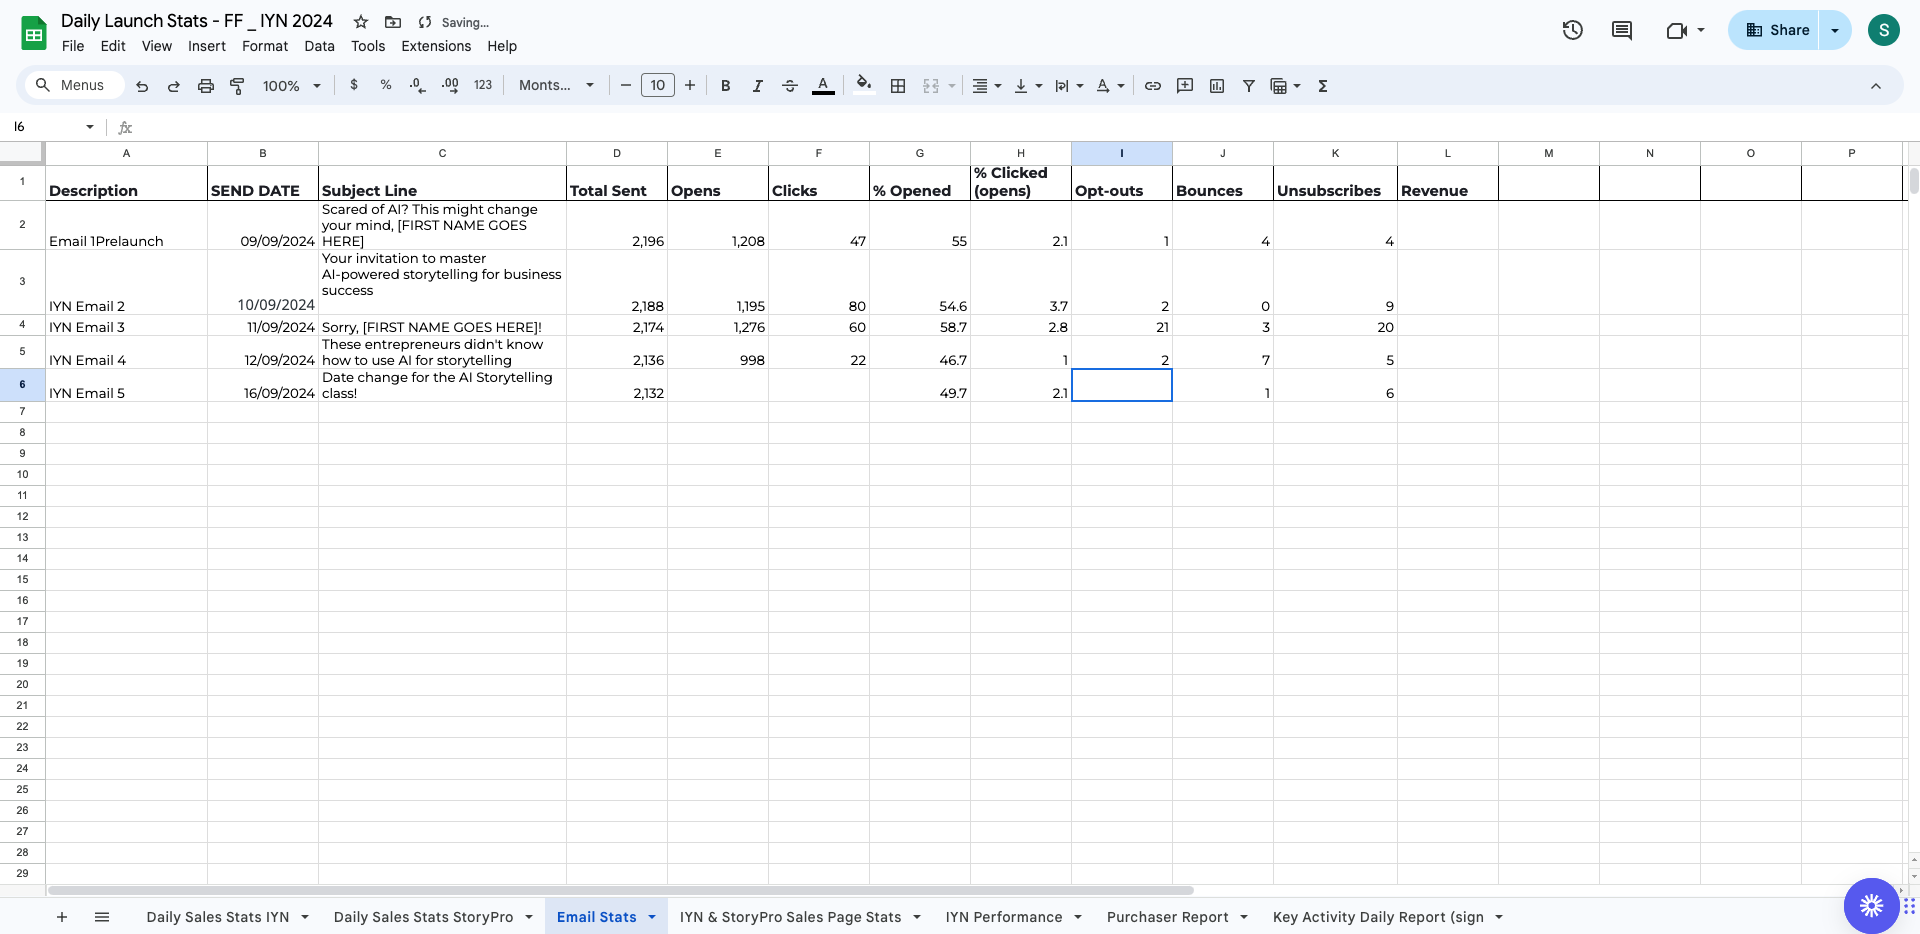Increase font size with plus button
The image size is (1920, 934).
pos(690,86)
